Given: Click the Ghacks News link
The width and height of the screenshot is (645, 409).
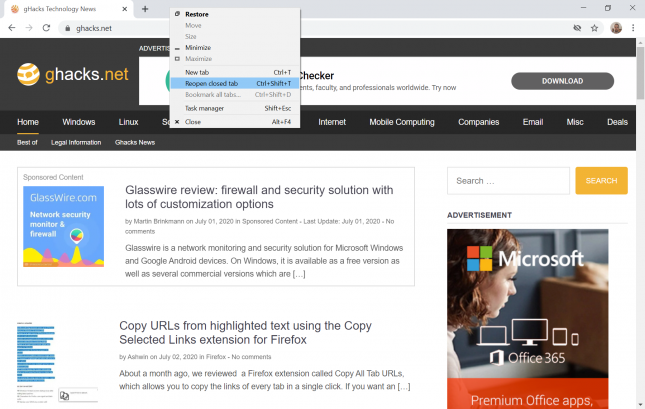Looking at the screenshot, I should tap(135, 142).
